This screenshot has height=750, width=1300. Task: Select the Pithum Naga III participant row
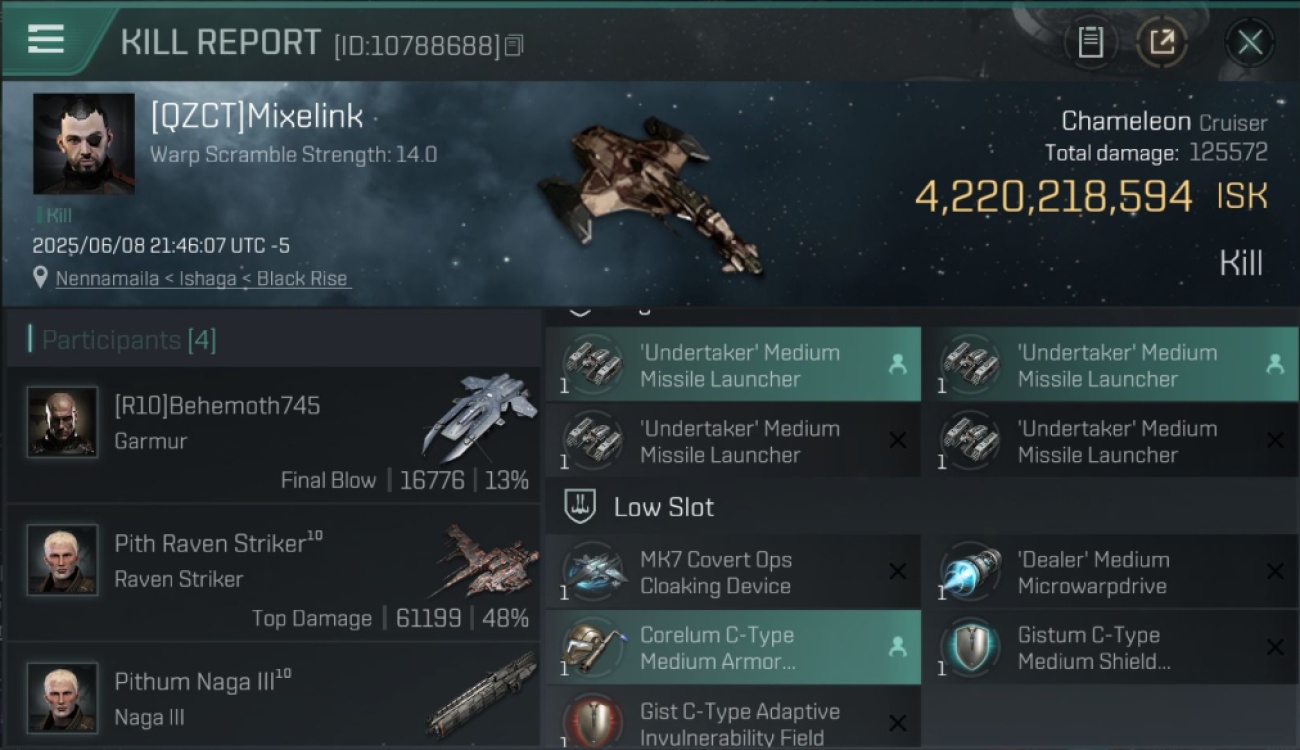tap(273, 697)
